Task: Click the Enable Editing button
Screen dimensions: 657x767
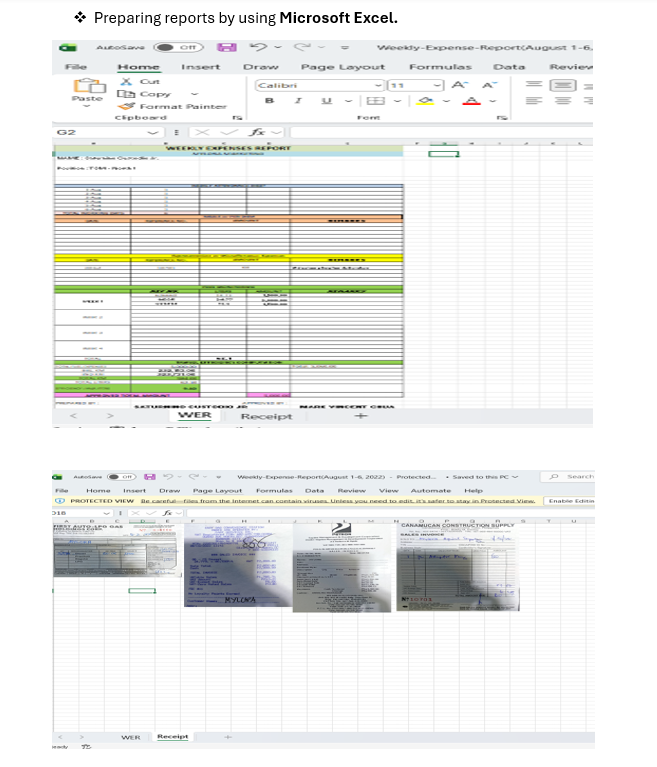Action: [571, 501]
